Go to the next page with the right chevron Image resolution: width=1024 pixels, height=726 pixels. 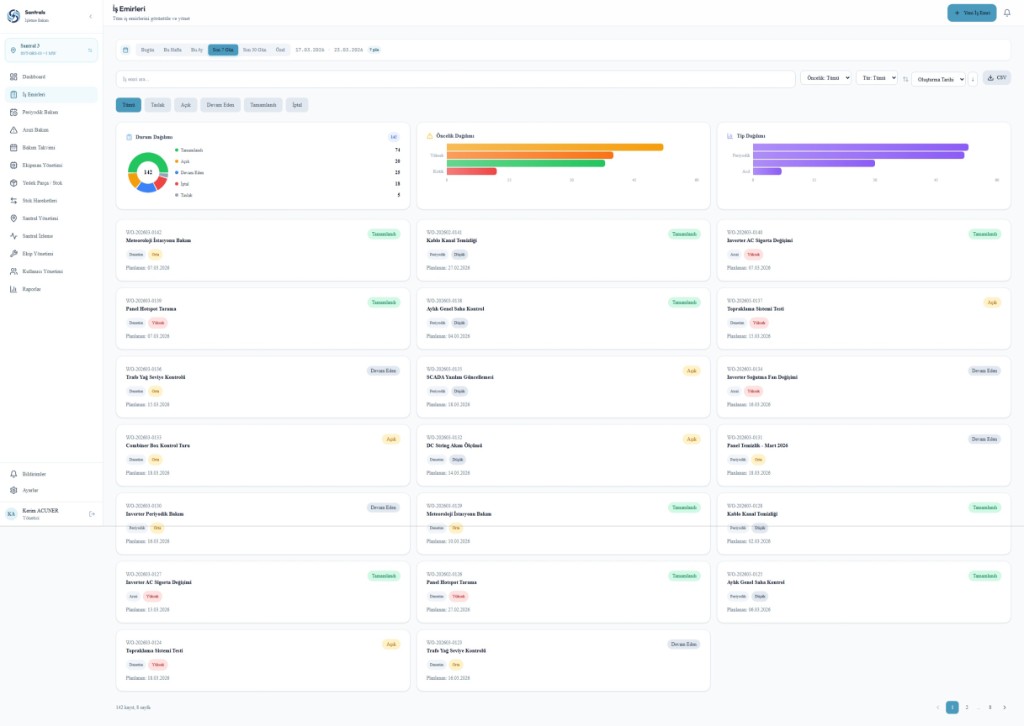[x=1004, y=707]
